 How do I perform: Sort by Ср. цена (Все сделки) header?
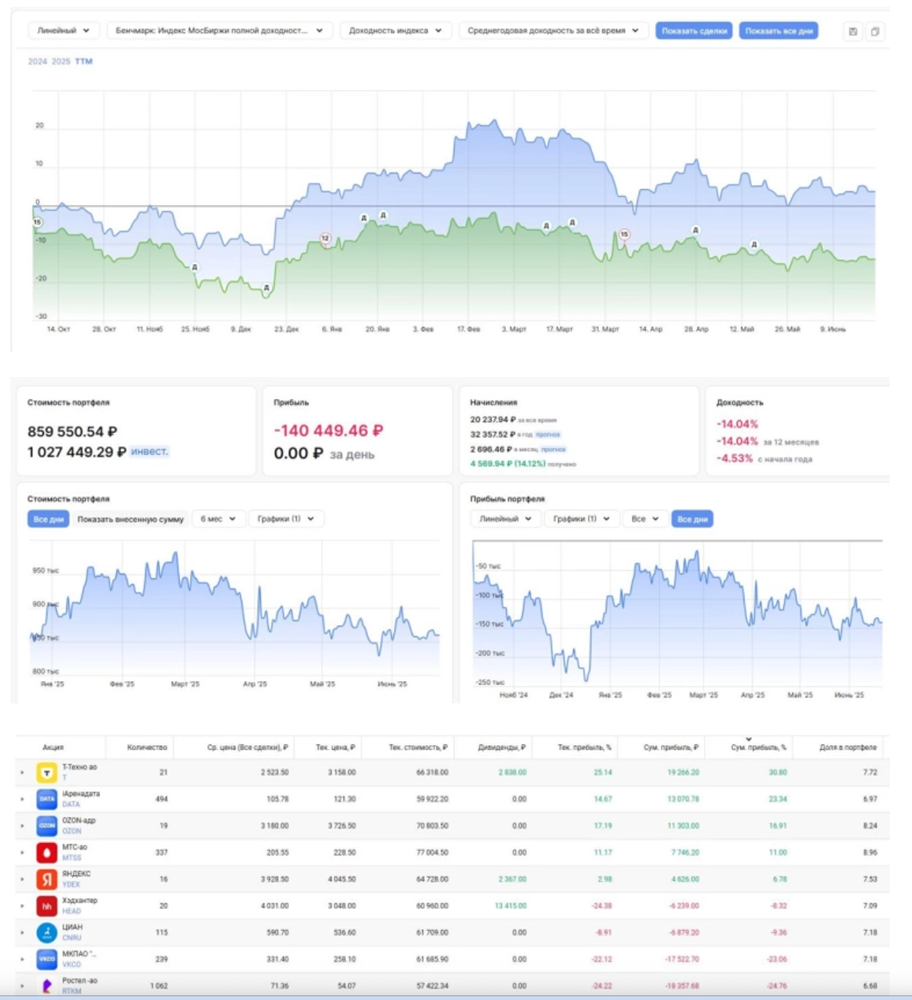[x=247, y=747]
